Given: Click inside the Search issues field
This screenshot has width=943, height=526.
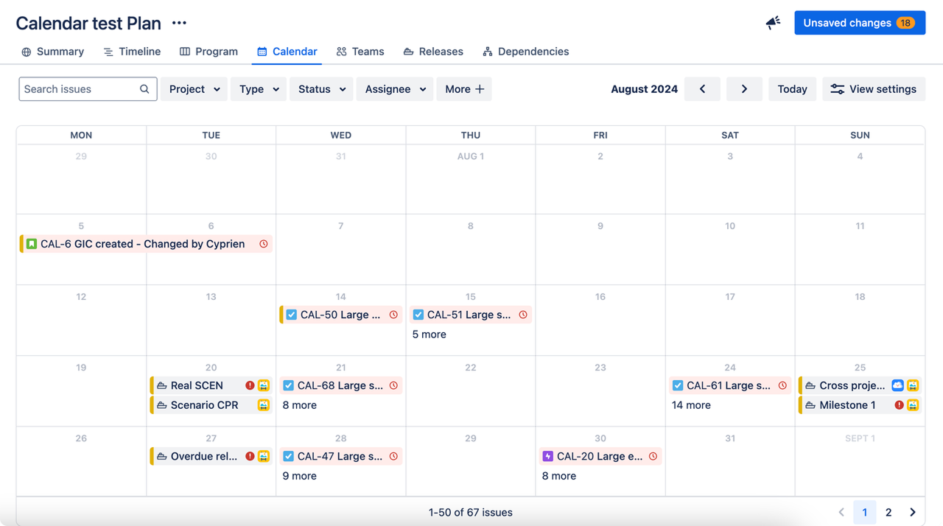Looking at the screenshot, I should click(88, 89).
